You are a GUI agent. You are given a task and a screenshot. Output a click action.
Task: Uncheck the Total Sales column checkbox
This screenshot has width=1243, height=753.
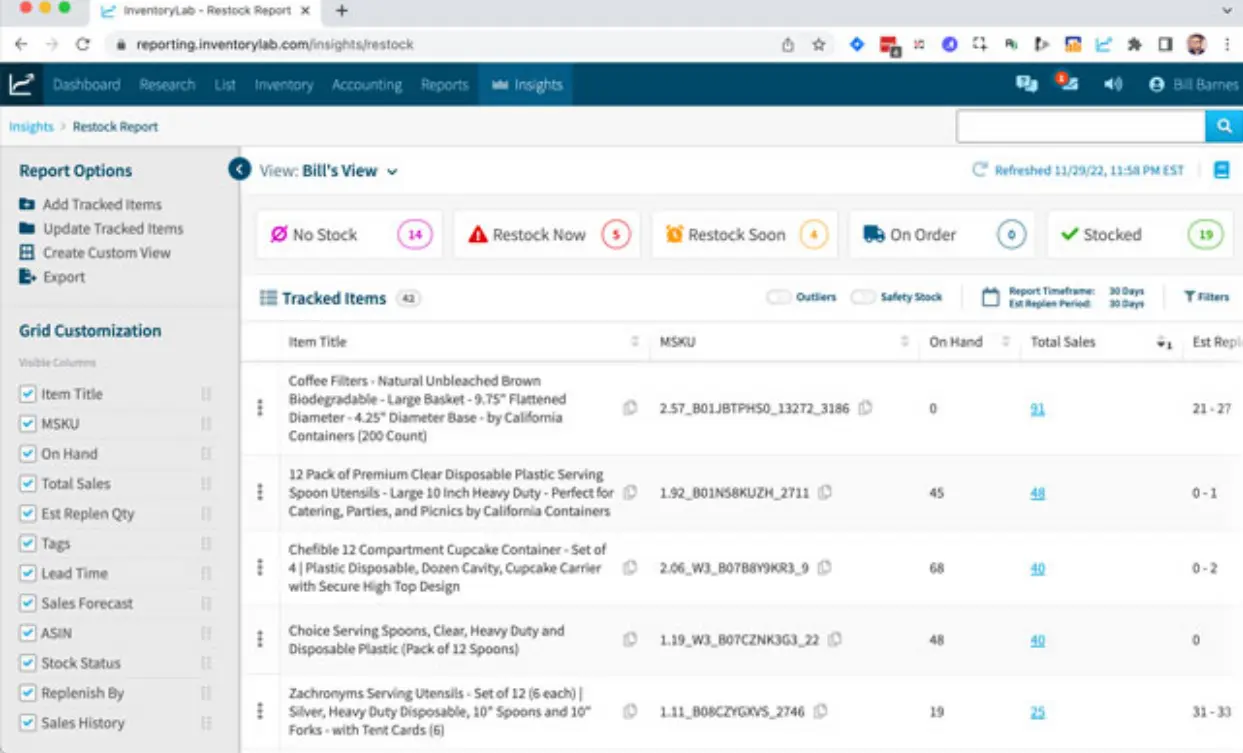[x=28, y=484]
